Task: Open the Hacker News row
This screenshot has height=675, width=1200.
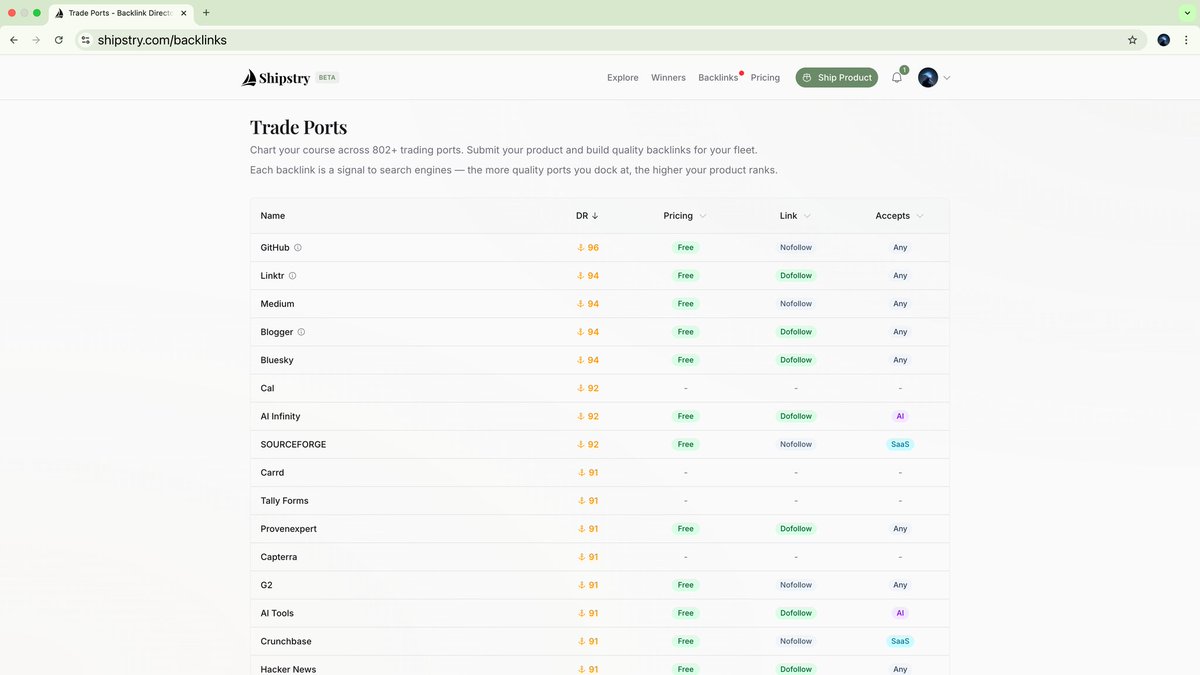Action: [x=599, y=666]
